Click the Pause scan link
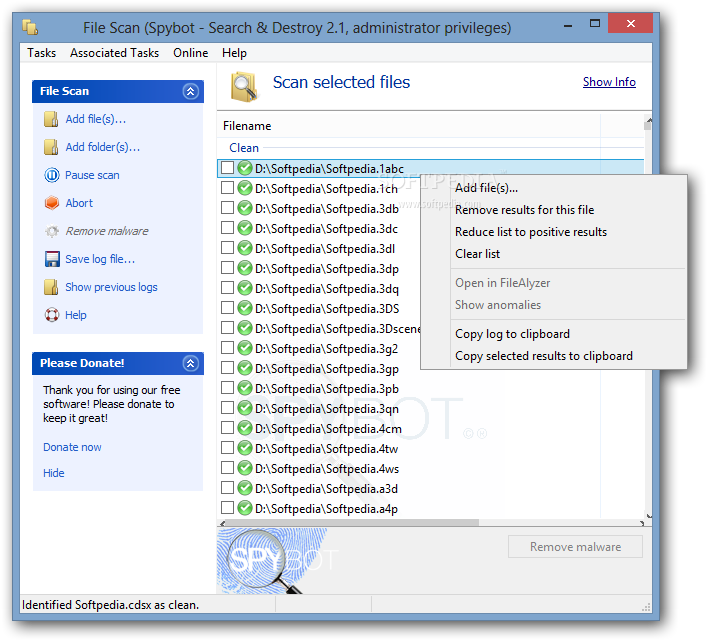The height and width of the screenshot is (641, 708). 92,175
